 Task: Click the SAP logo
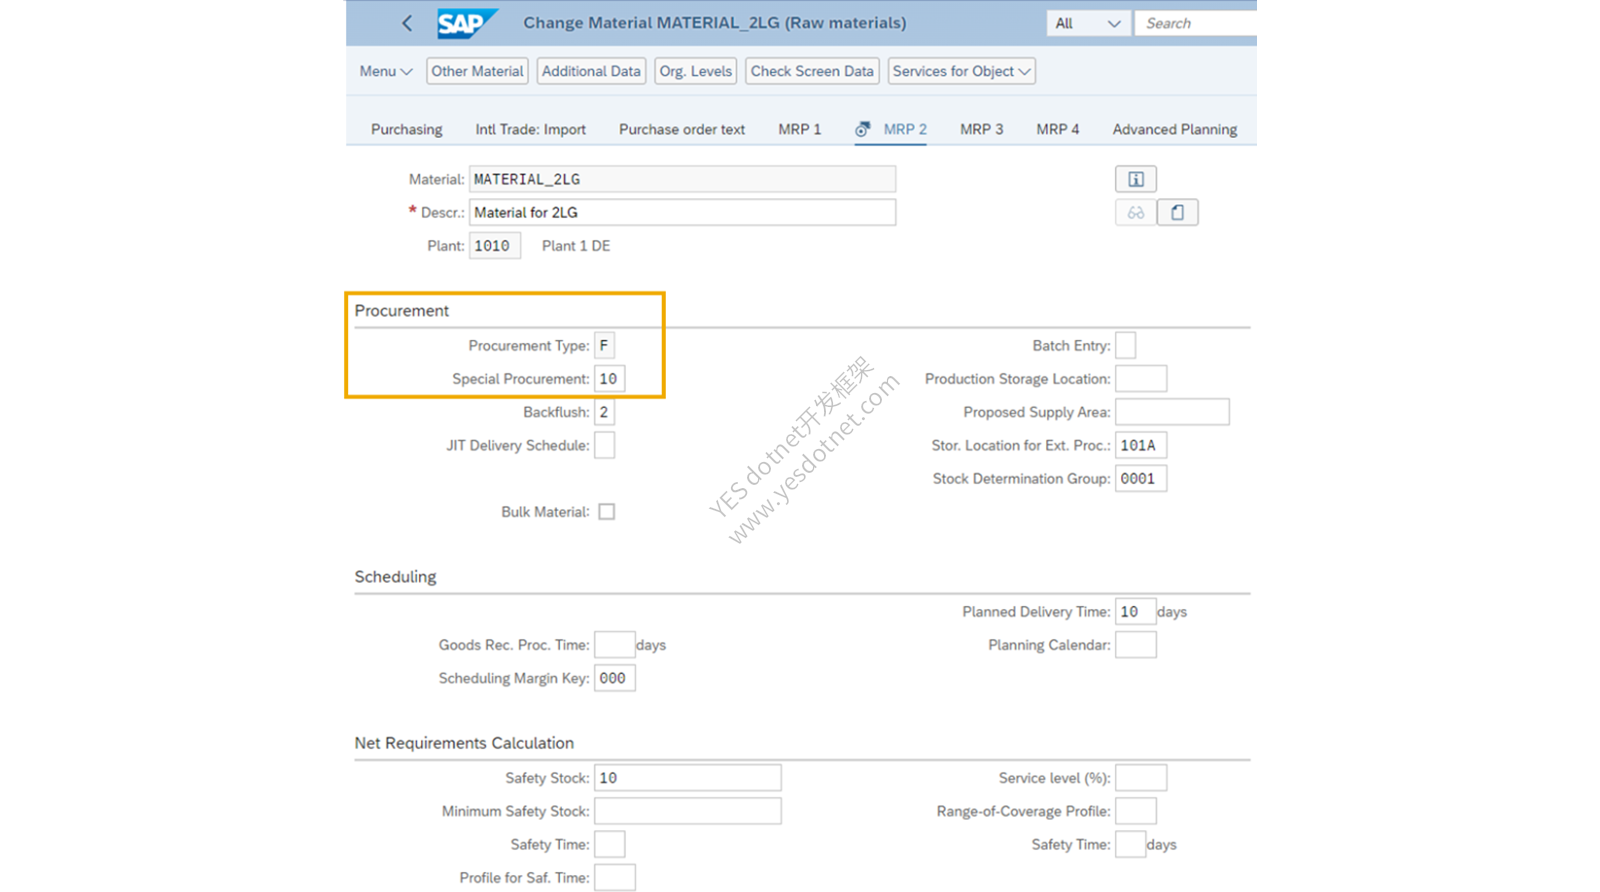467,23
